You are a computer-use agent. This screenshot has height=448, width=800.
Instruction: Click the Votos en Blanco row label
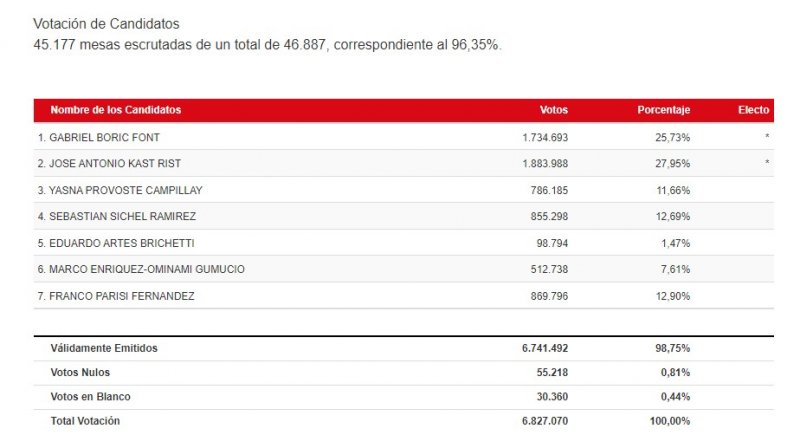(x=90, y=396)
